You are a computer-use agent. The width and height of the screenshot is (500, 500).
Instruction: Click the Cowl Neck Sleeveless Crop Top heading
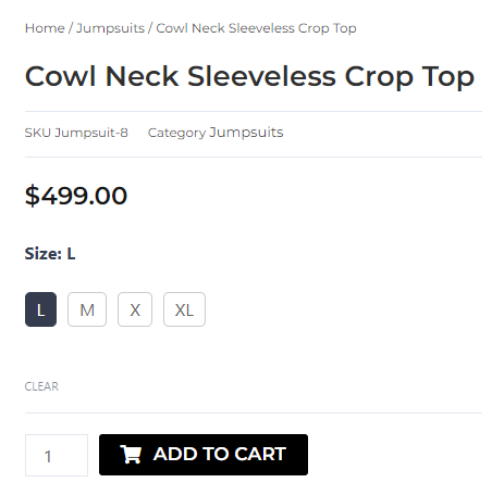[250, 77]
